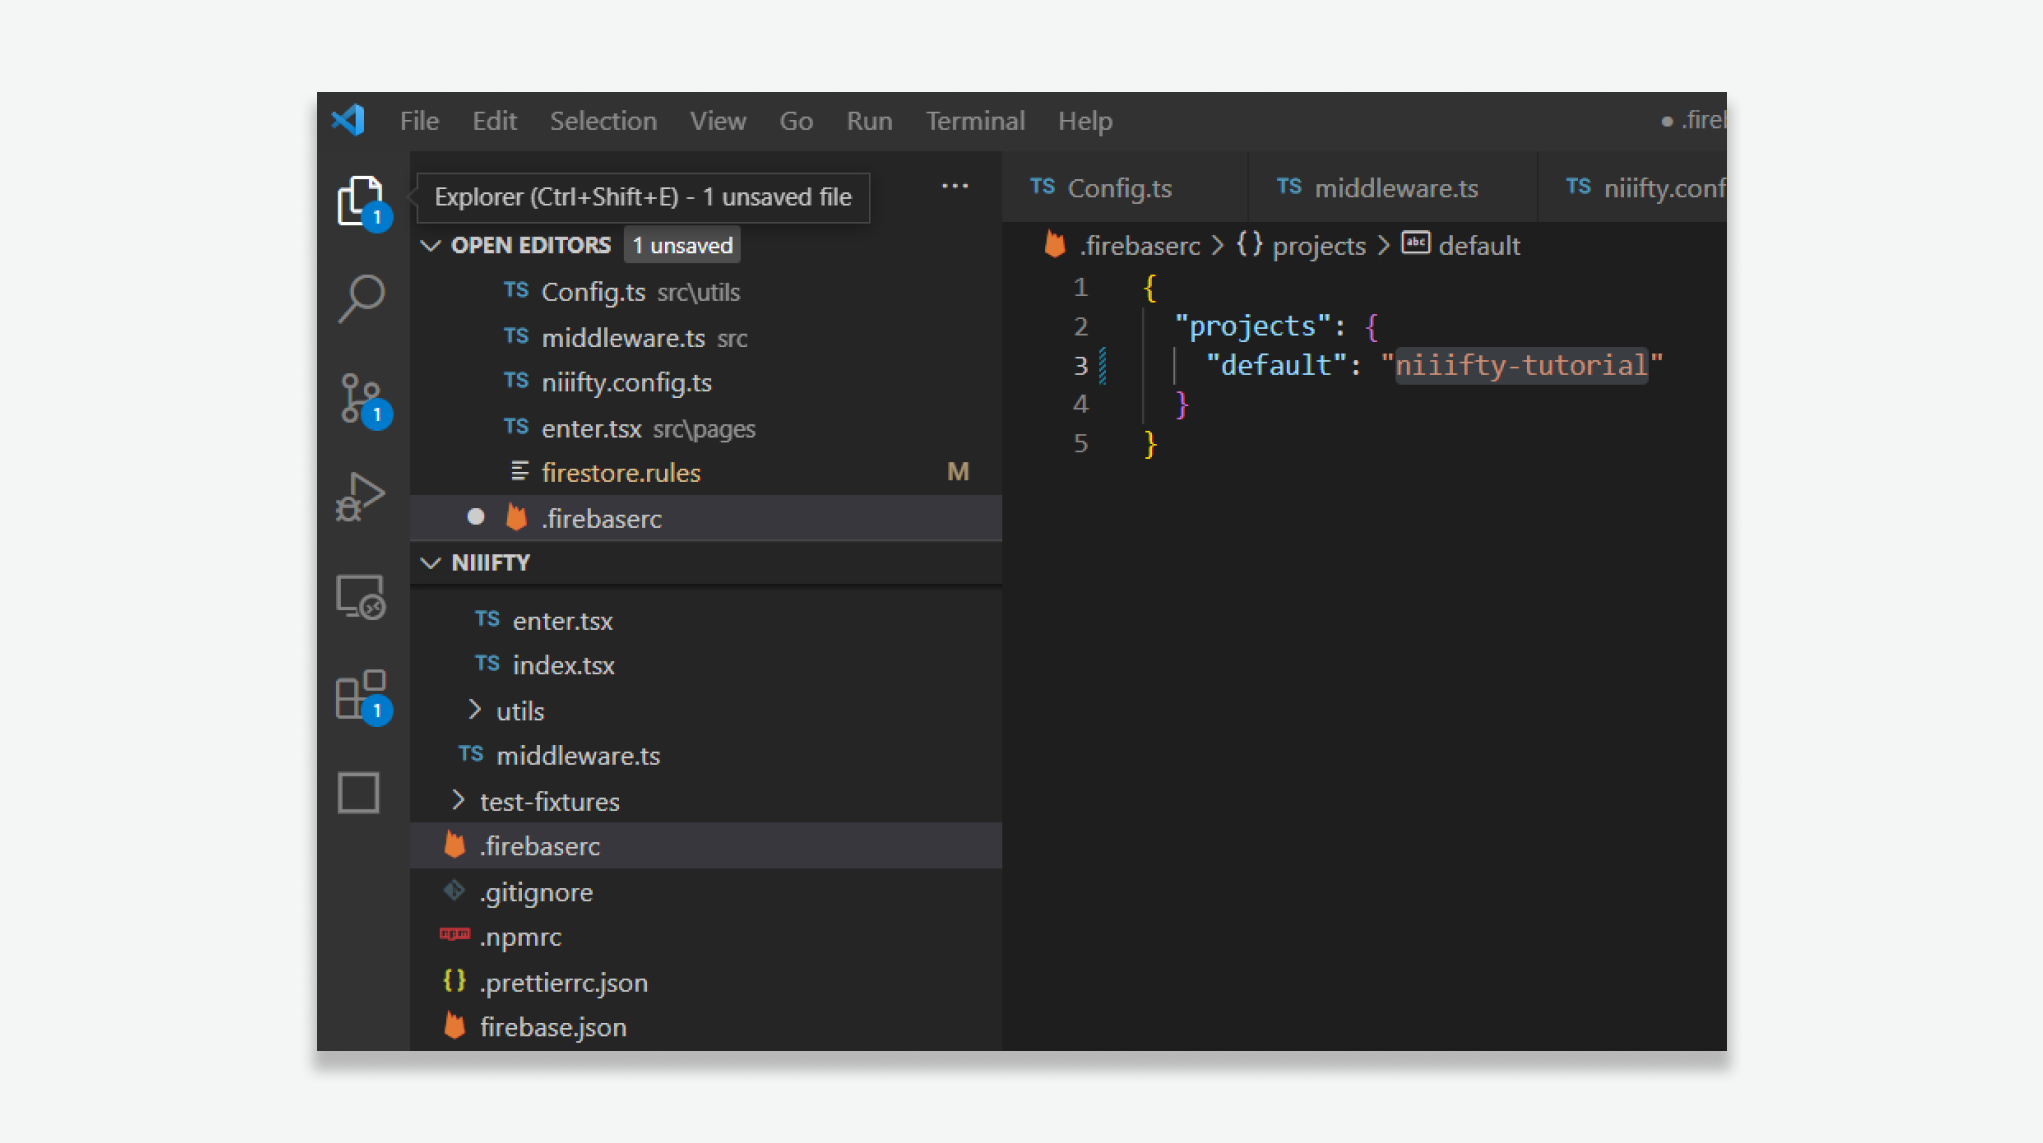Image resolution: width=2043 pixels, height=1143 pixels.
Task: Collapse the NIIIFTY folder section
Action: pos(431,562)
